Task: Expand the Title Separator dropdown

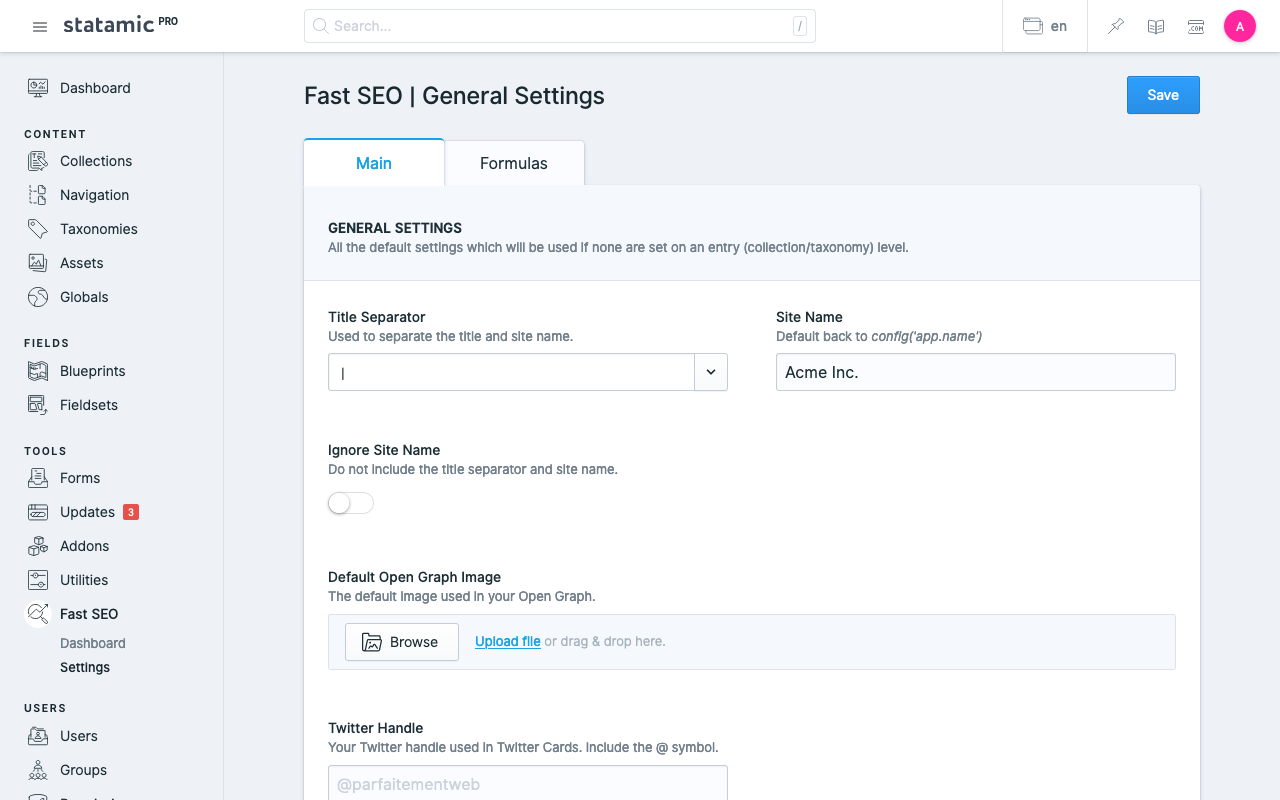Action: [x=711, y=372]
